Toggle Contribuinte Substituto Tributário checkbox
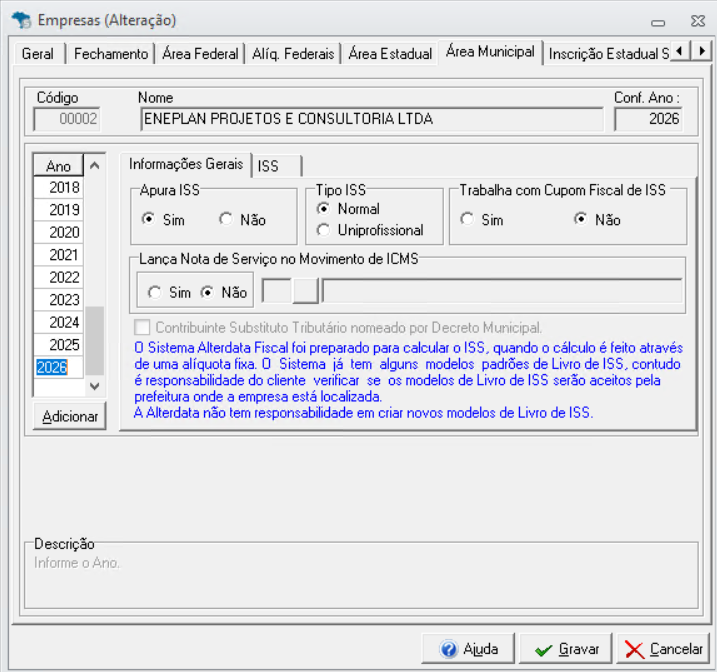 (142, 327)
